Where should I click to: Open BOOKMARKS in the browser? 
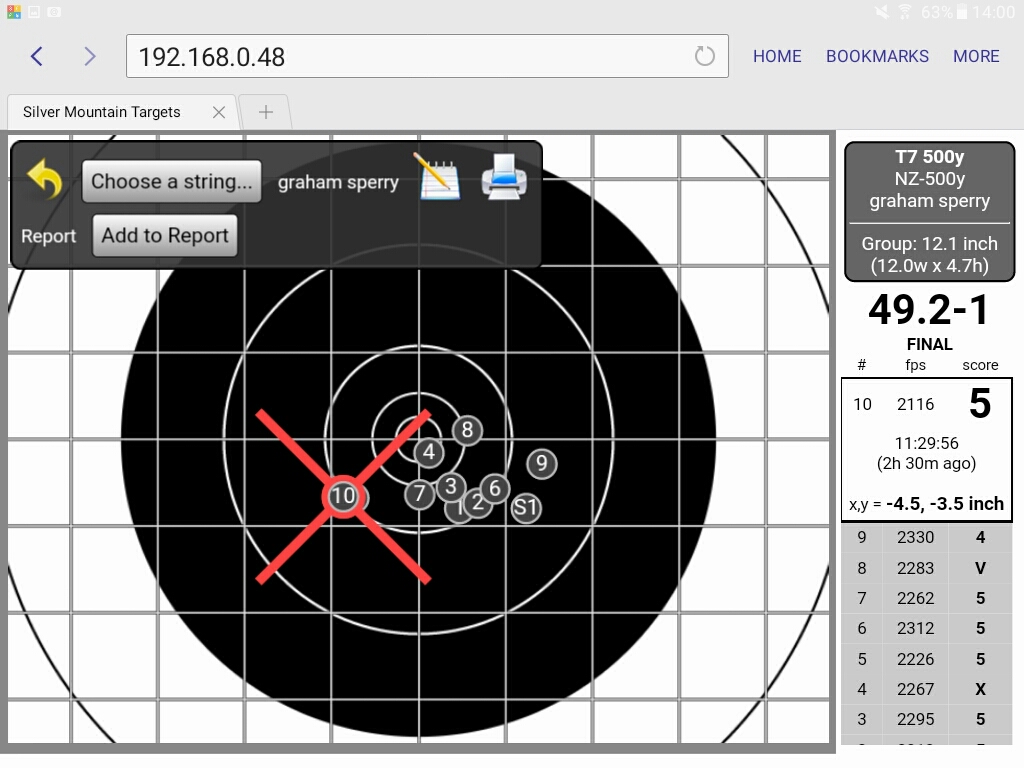877,56
